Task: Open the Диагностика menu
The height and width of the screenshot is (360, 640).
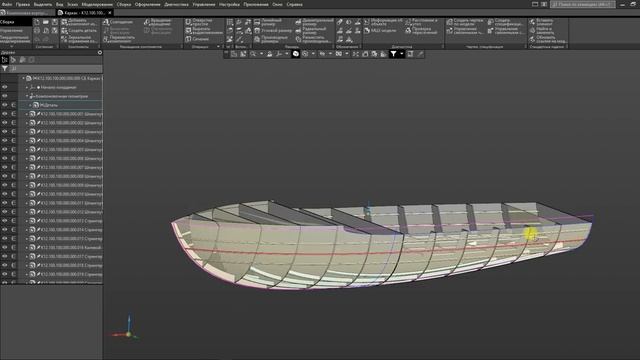Action: [x=176, y=4]
